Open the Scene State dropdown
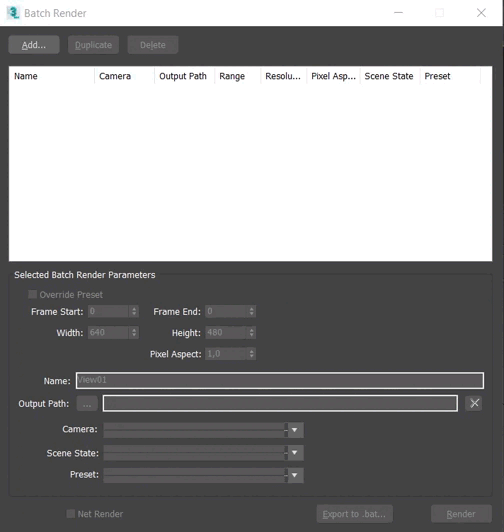The image size is (504, 532). pyautogui.click(x=294, y=453)
